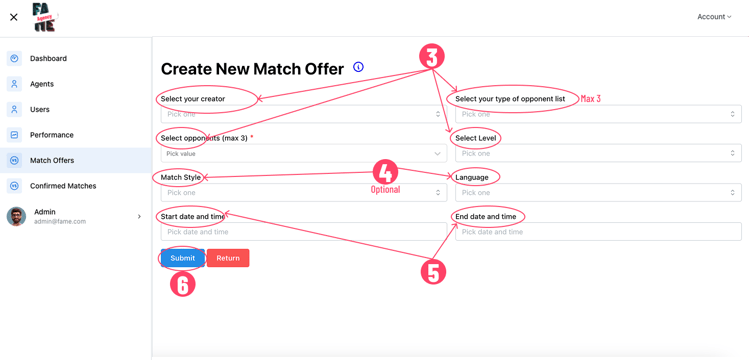Click the blue info icon beside title
This screenshot has width=749, height=360.
[358, 67]
